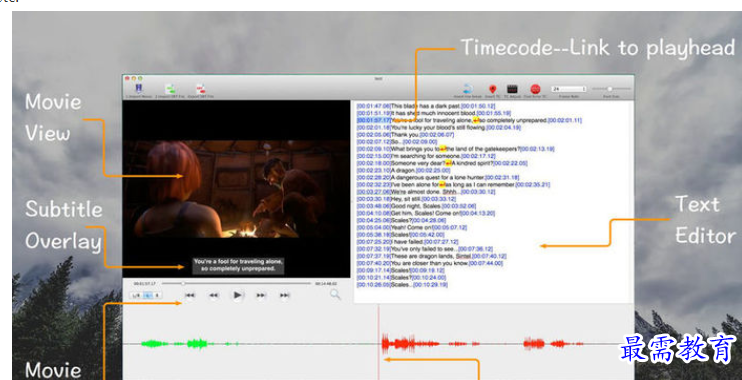Click text "I have failed"
This screenshot has width=742, height=380.
click(x=407, y=241)
